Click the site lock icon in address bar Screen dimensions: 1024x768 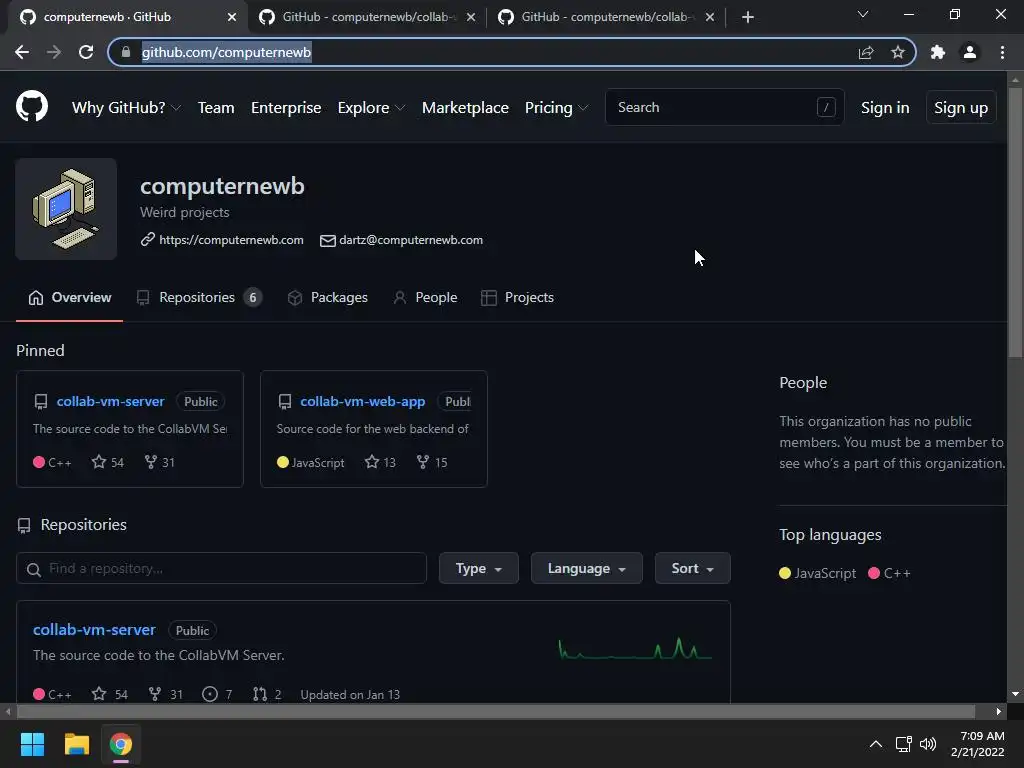[126, 52]
